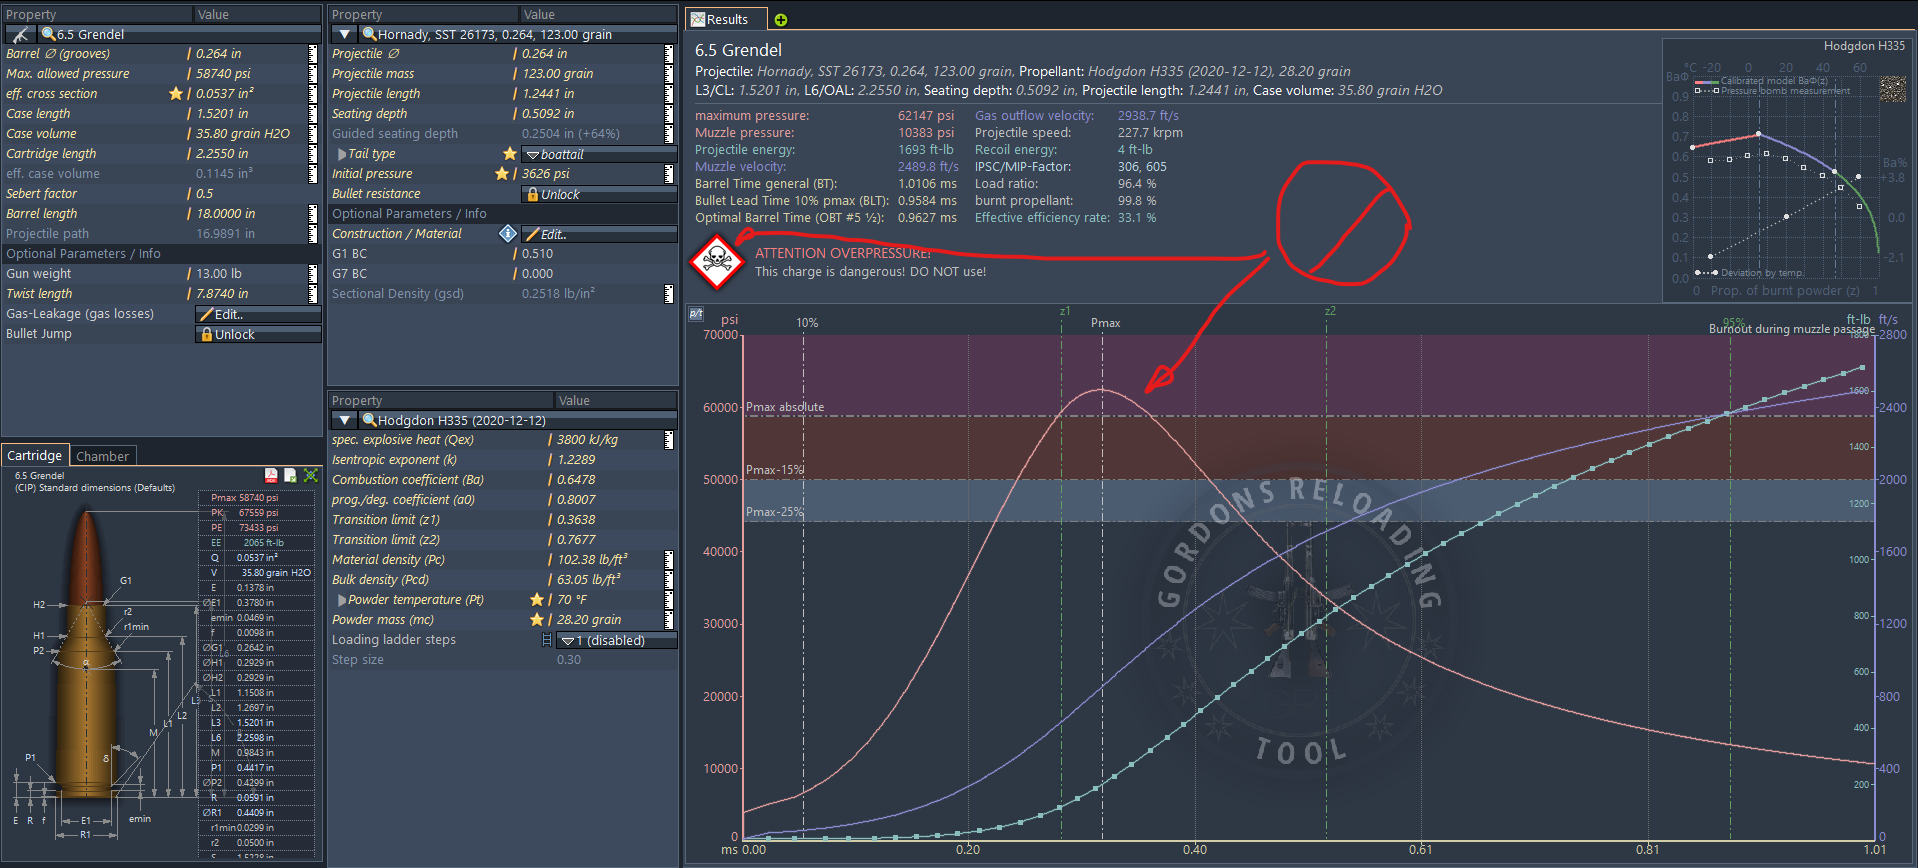This screenshot has width=1918, height=868.
Task: Add a new results tab with plus icon
Action: [781, 20]
